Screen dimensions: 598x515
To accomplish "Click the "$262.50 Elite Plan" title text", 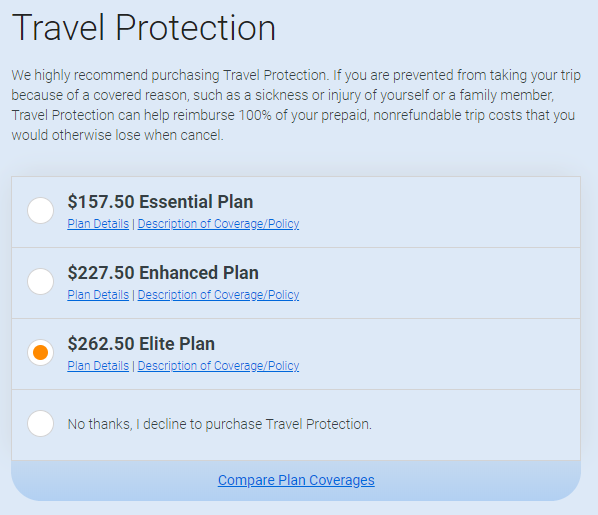I will (x=141, y=343).
